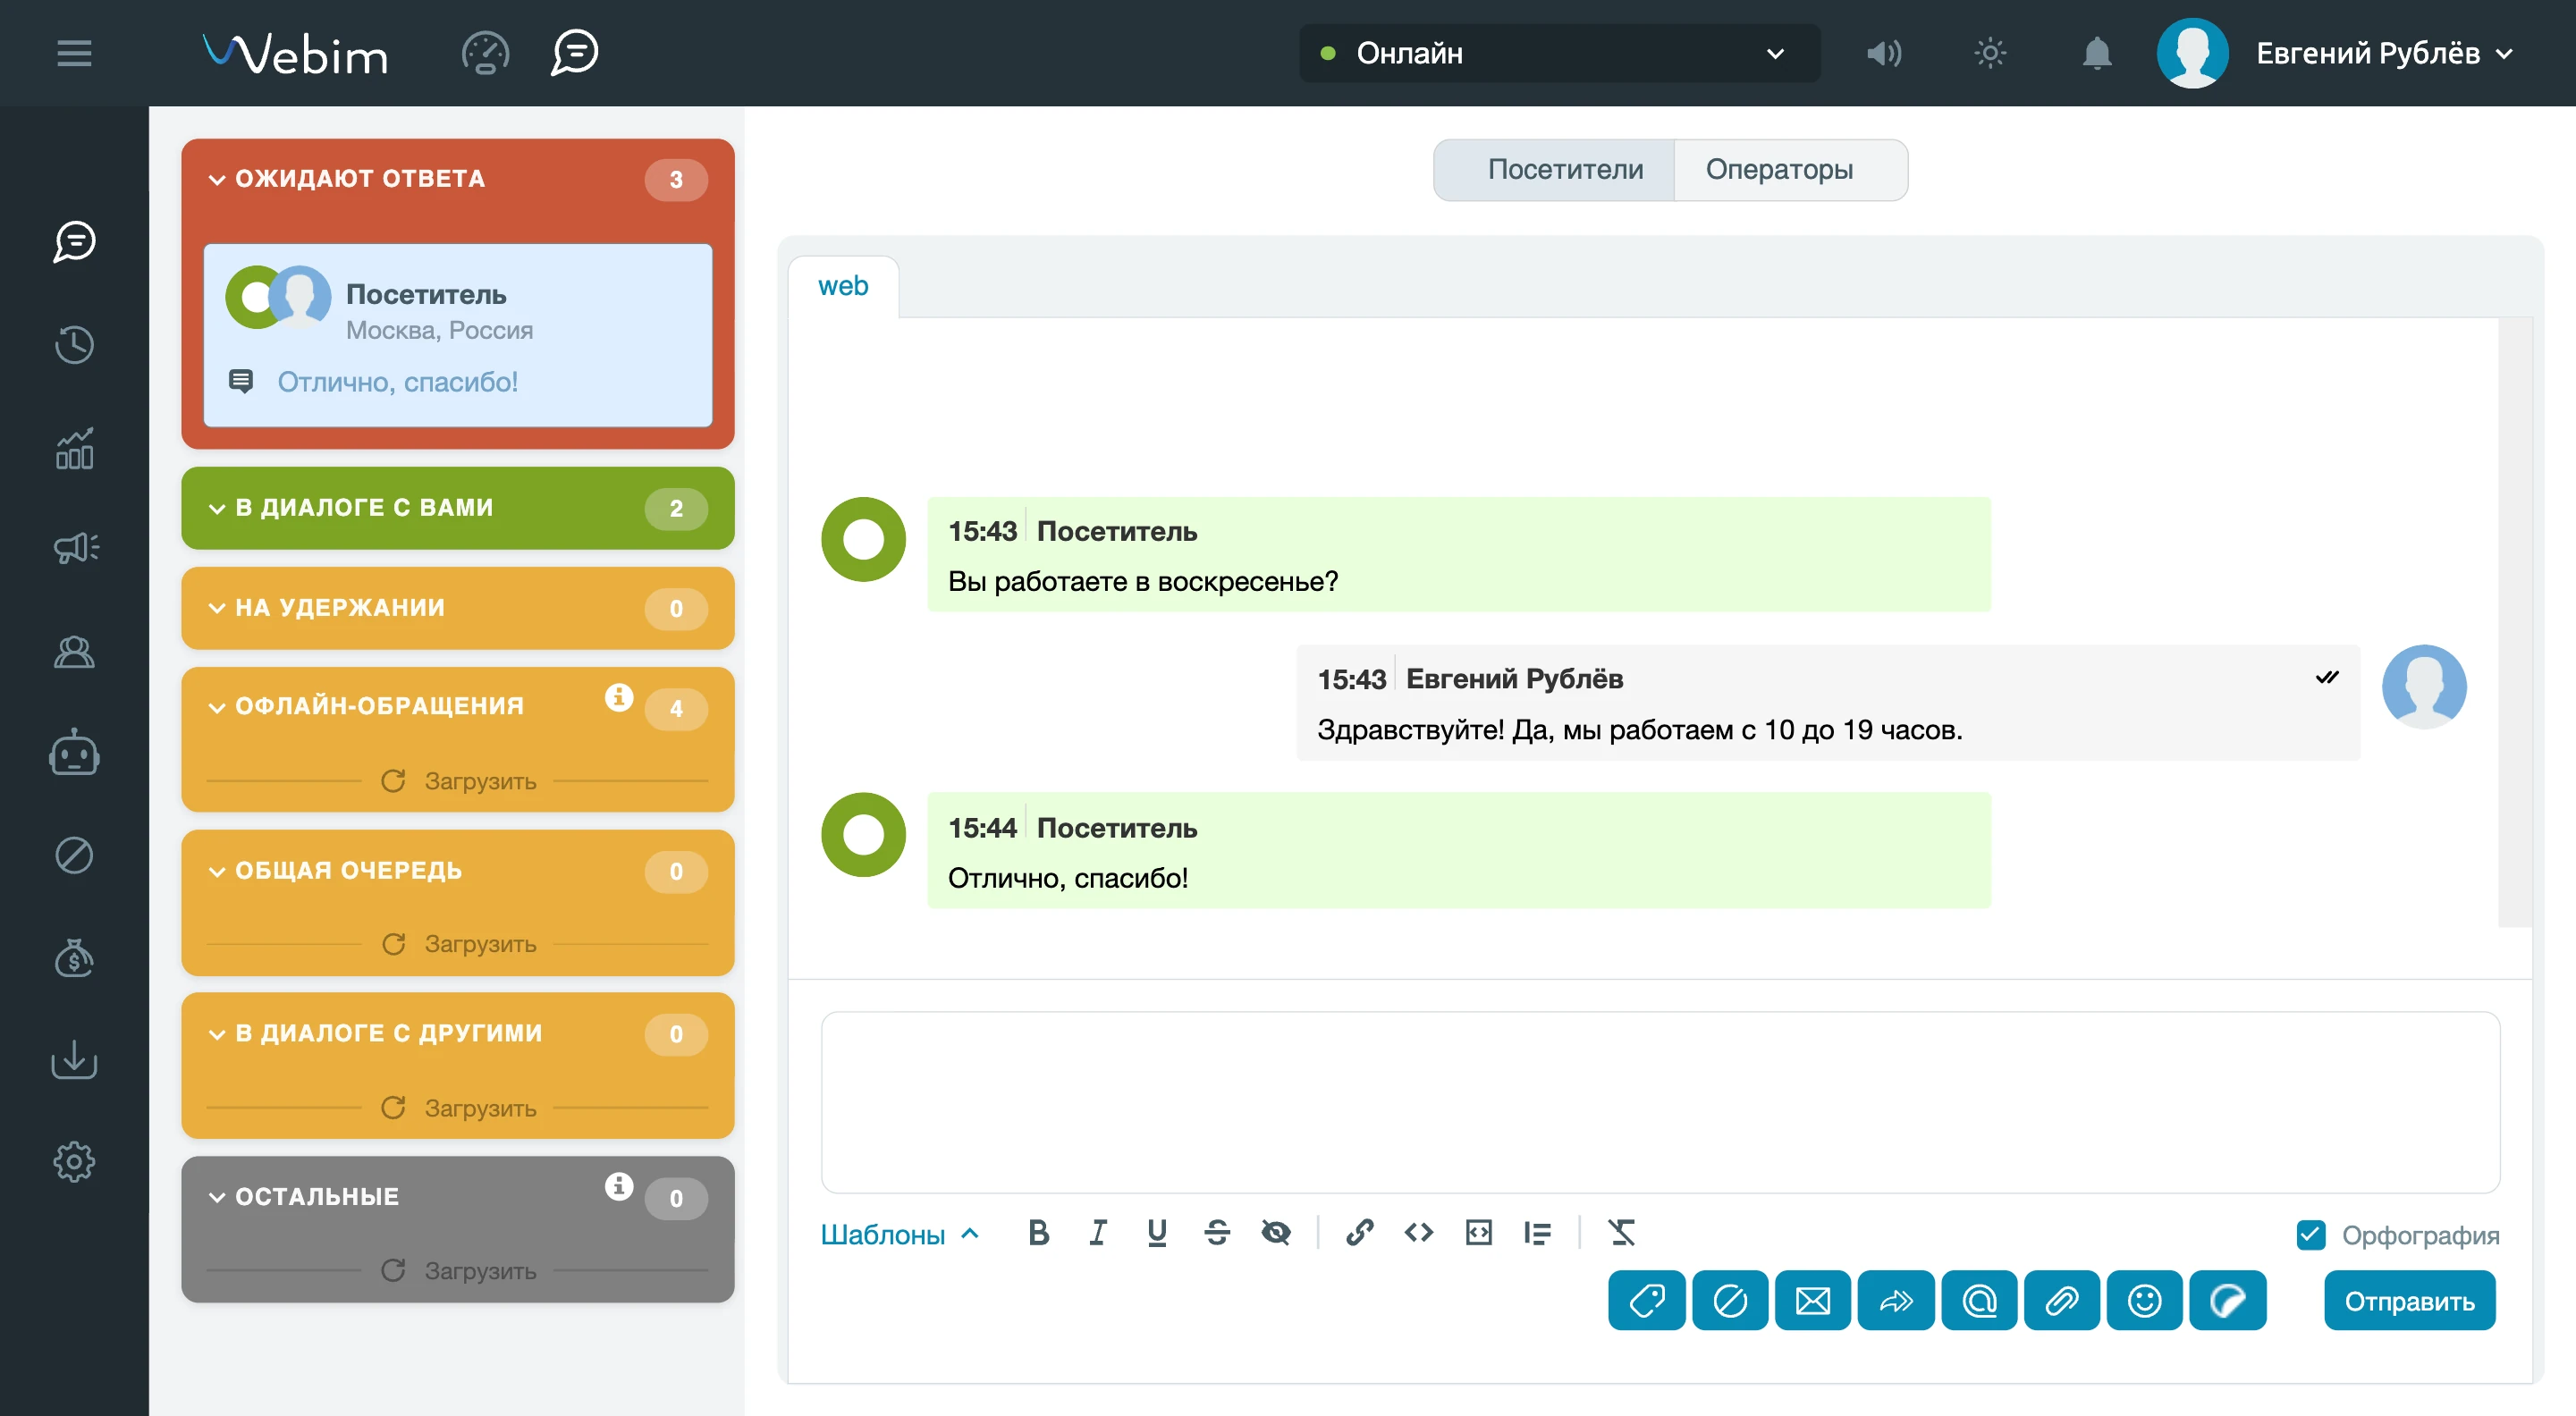This screenshot has width=2576, height=1416.
Task: Toggle bold formatting
Action: pos(1039,1233)
